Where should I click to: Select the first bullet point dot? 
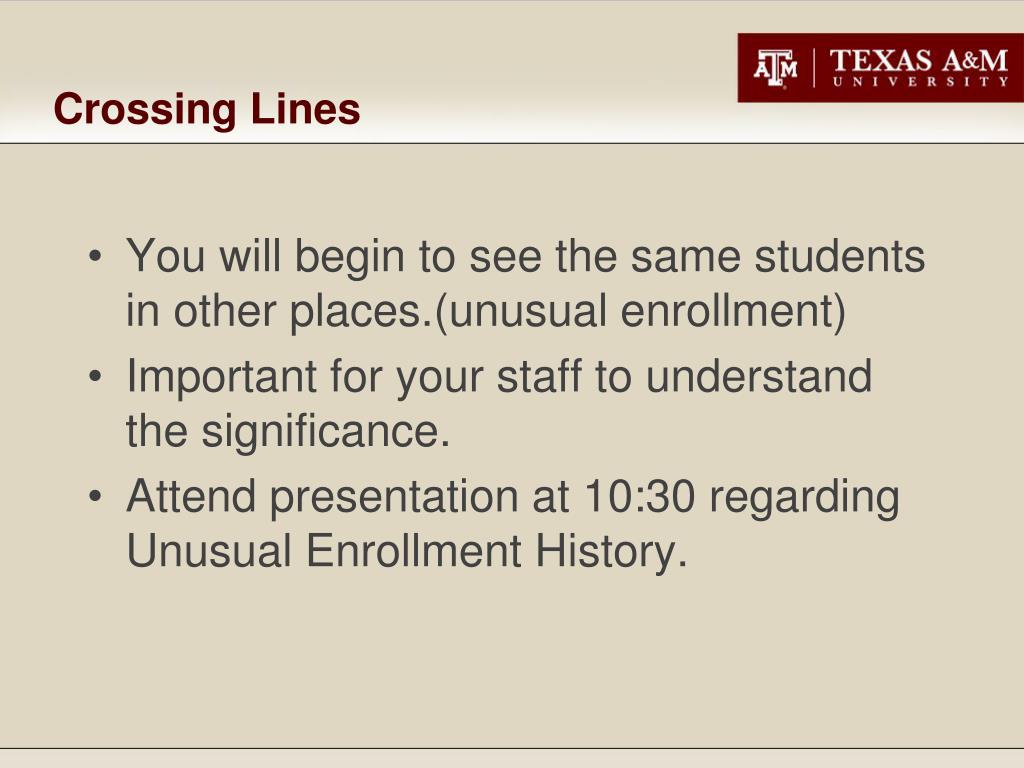(95, 256)
